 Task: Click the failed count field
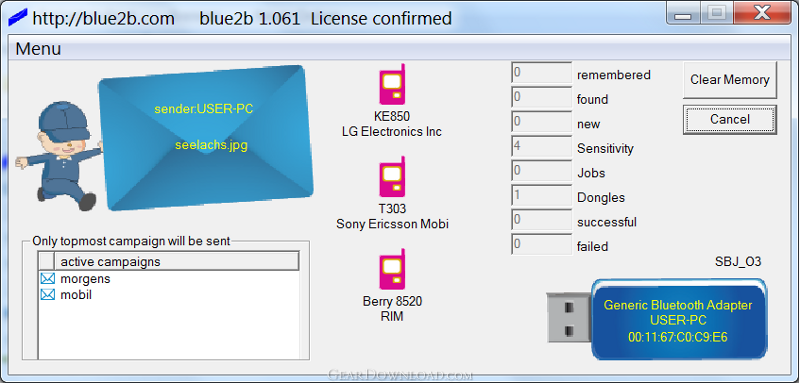(x=541, y=244)
